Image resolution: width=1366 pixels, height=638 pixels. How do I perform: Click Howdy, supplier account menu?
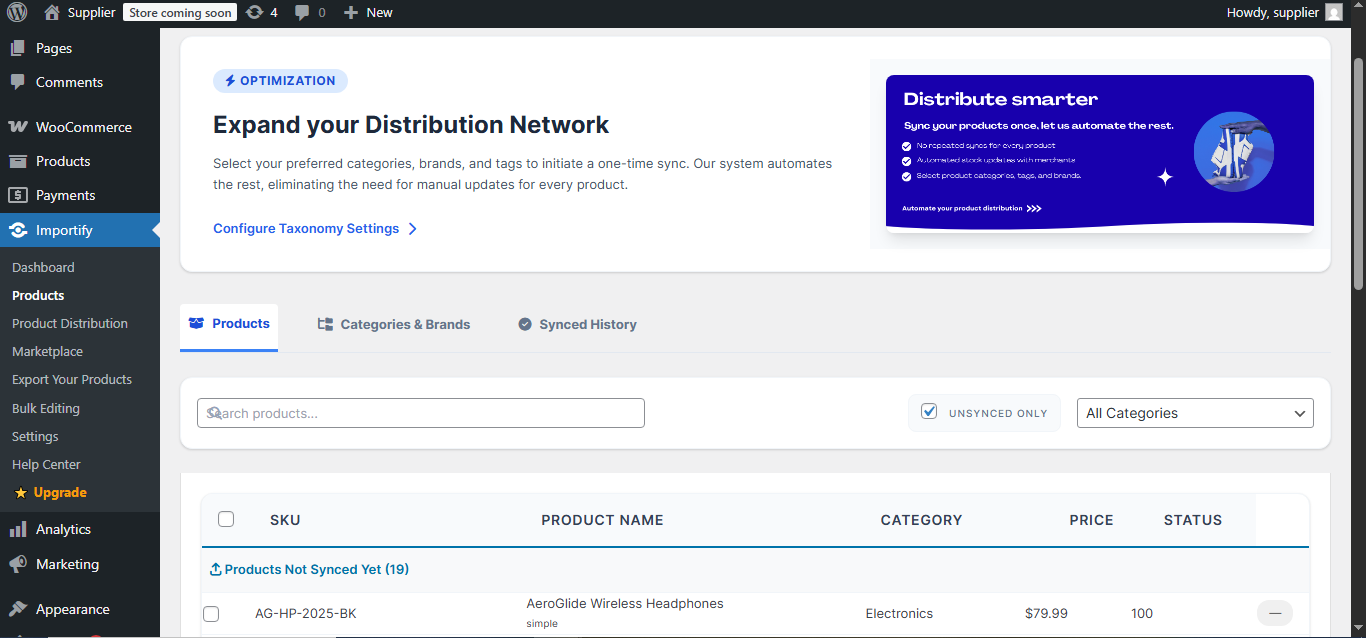[x=1284, y=13]
